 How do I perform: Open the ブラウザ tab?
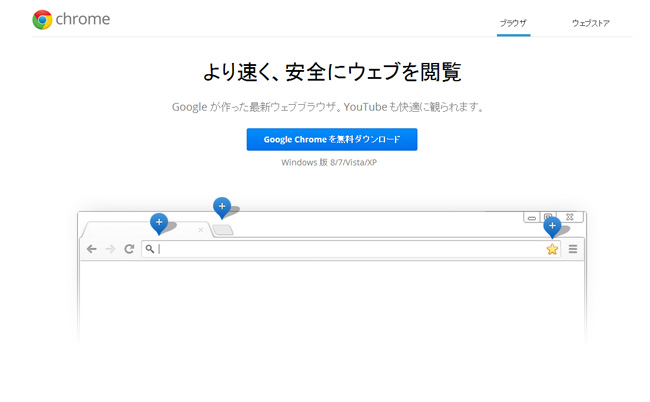(513, 23)
